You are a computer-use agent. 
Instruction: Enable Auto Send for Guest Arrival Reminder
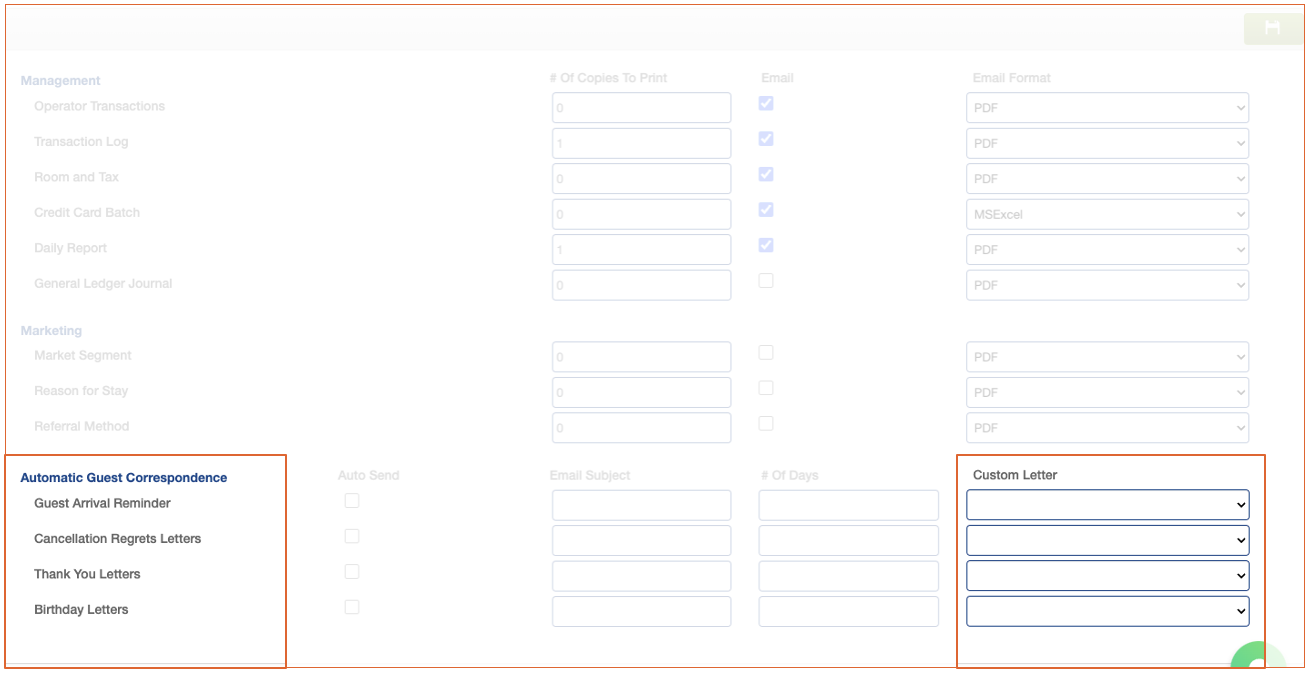pos(352,501)
